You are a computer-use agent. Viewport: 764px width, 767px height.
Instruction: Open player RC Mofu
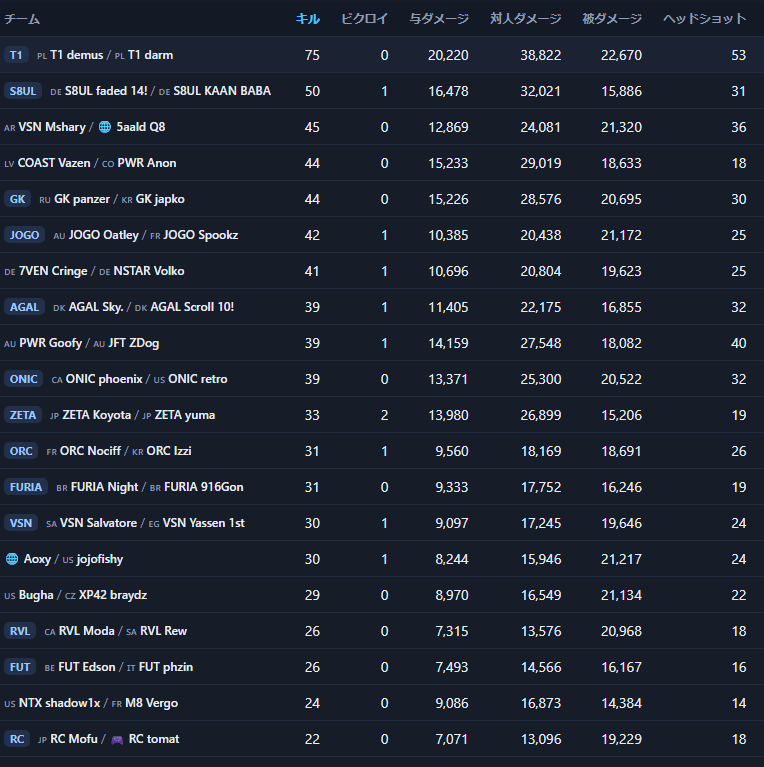coord(74,739)
